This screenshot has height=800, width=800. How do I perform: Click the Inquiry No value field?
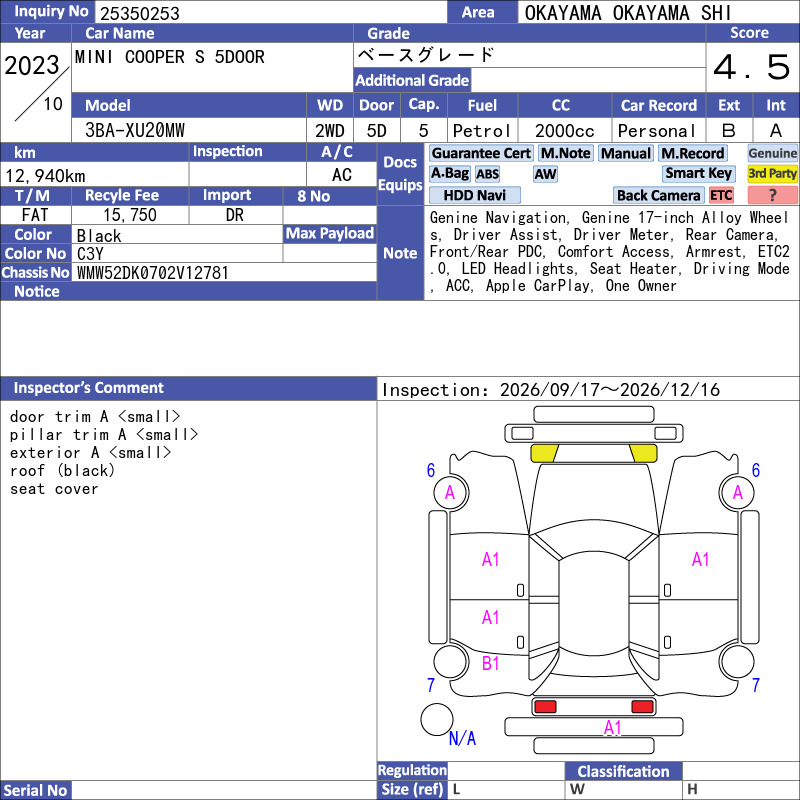[x=271, y=13]
